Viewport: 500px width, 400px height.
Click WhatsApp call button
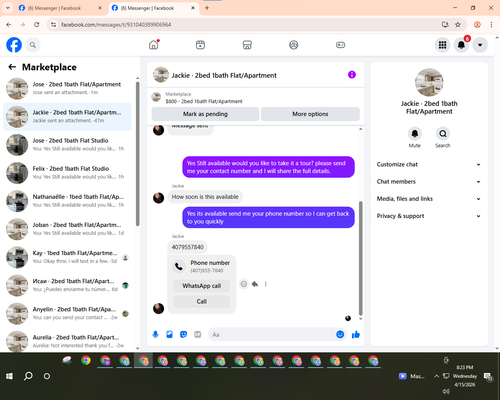(202, 286)
